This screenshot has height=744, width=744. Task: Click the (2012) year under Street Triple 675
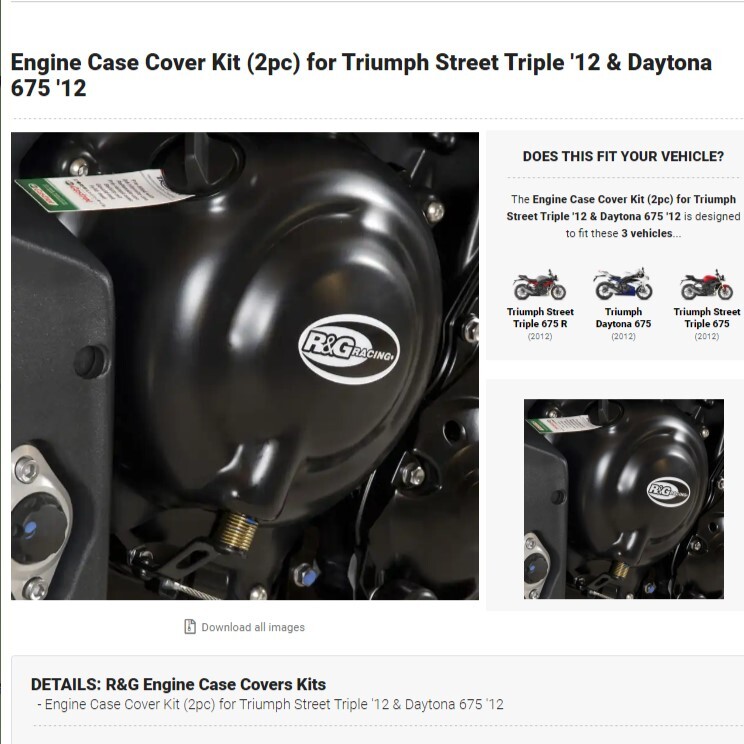tap(707, 336)
